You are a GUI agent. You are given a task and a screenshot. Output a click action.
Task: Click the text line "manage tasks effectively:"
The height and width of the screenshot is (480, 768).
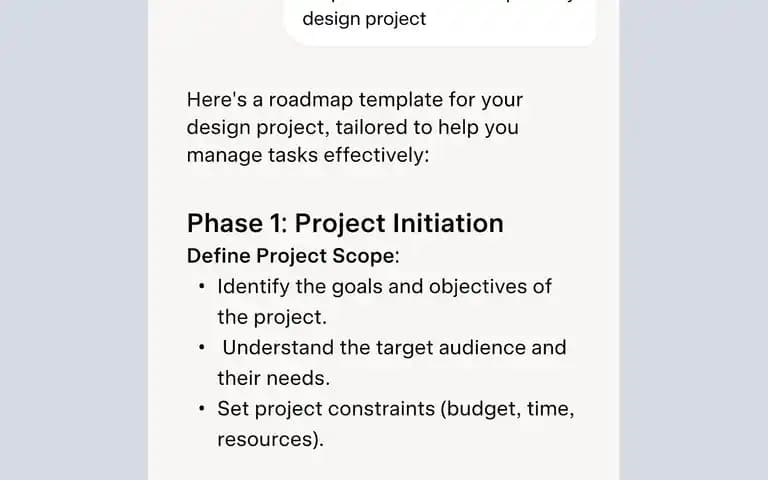point(308,155)
